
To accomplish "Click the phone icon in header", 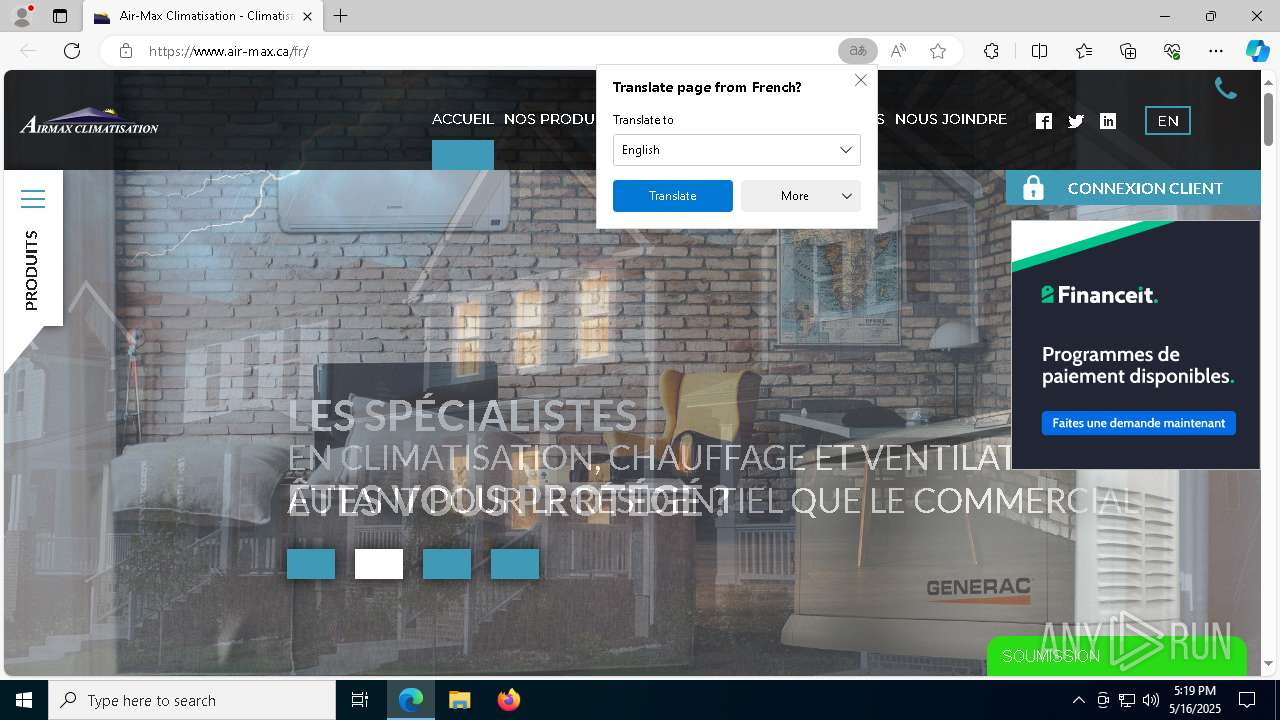I will pos(1226,89).
